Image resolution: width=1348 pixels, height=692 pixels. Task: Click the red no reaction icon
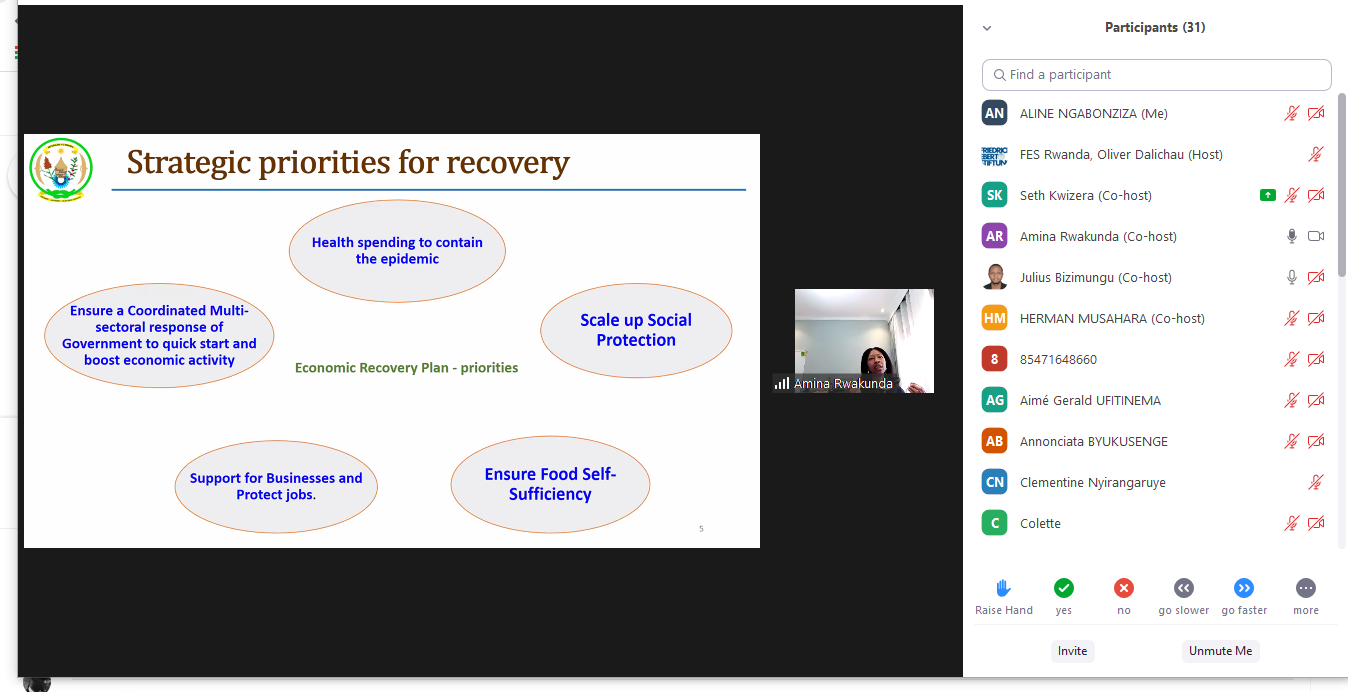[x=1124, y=588]
